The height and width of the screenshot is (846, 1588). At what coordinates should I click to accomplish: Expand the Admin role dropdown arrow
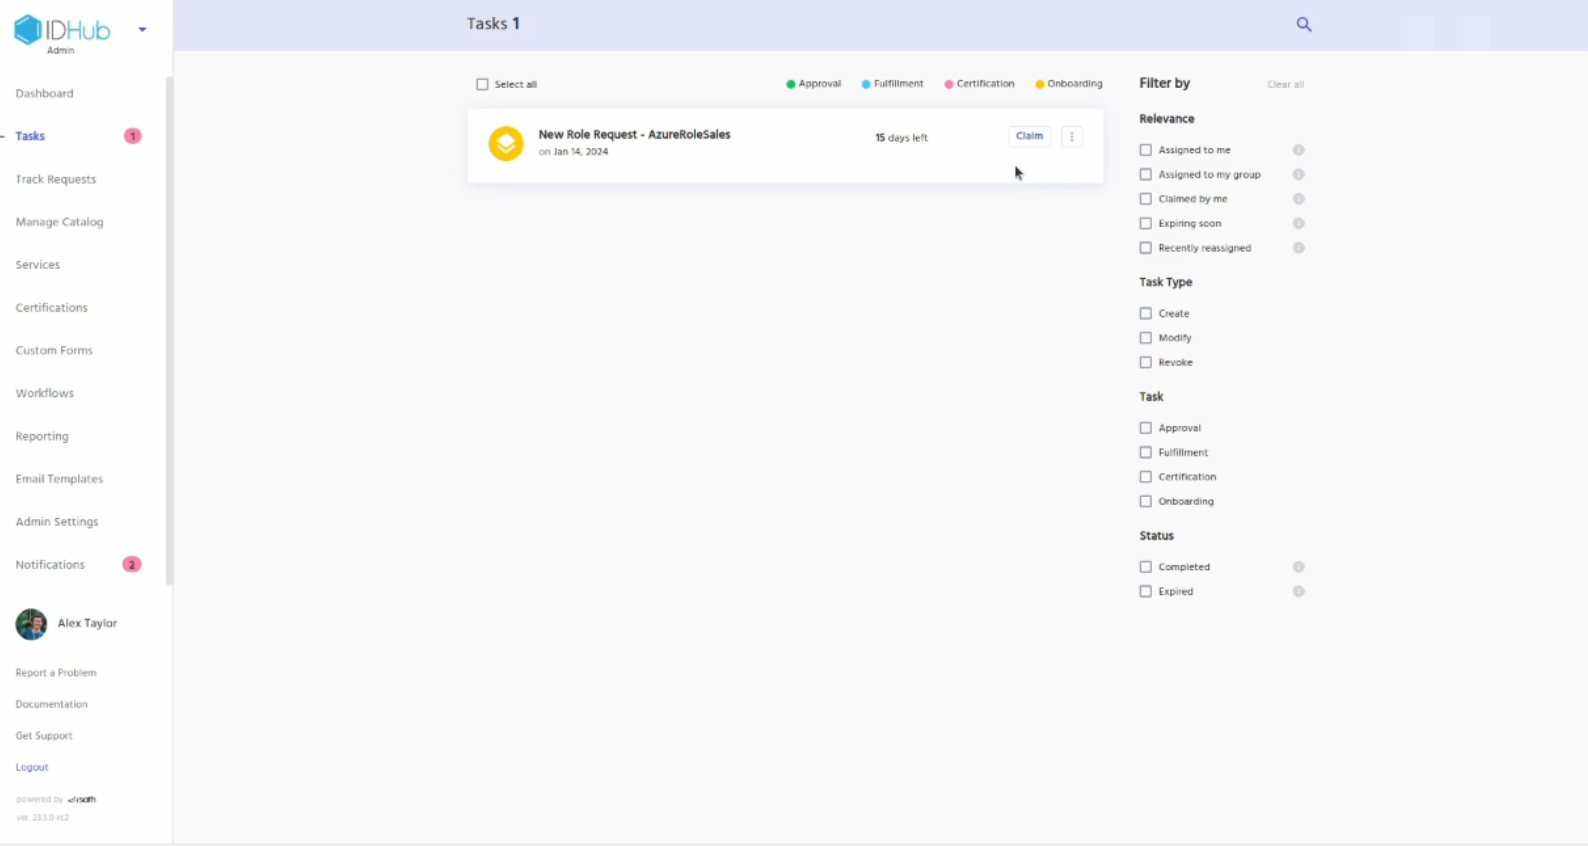[x=142, y=30]
